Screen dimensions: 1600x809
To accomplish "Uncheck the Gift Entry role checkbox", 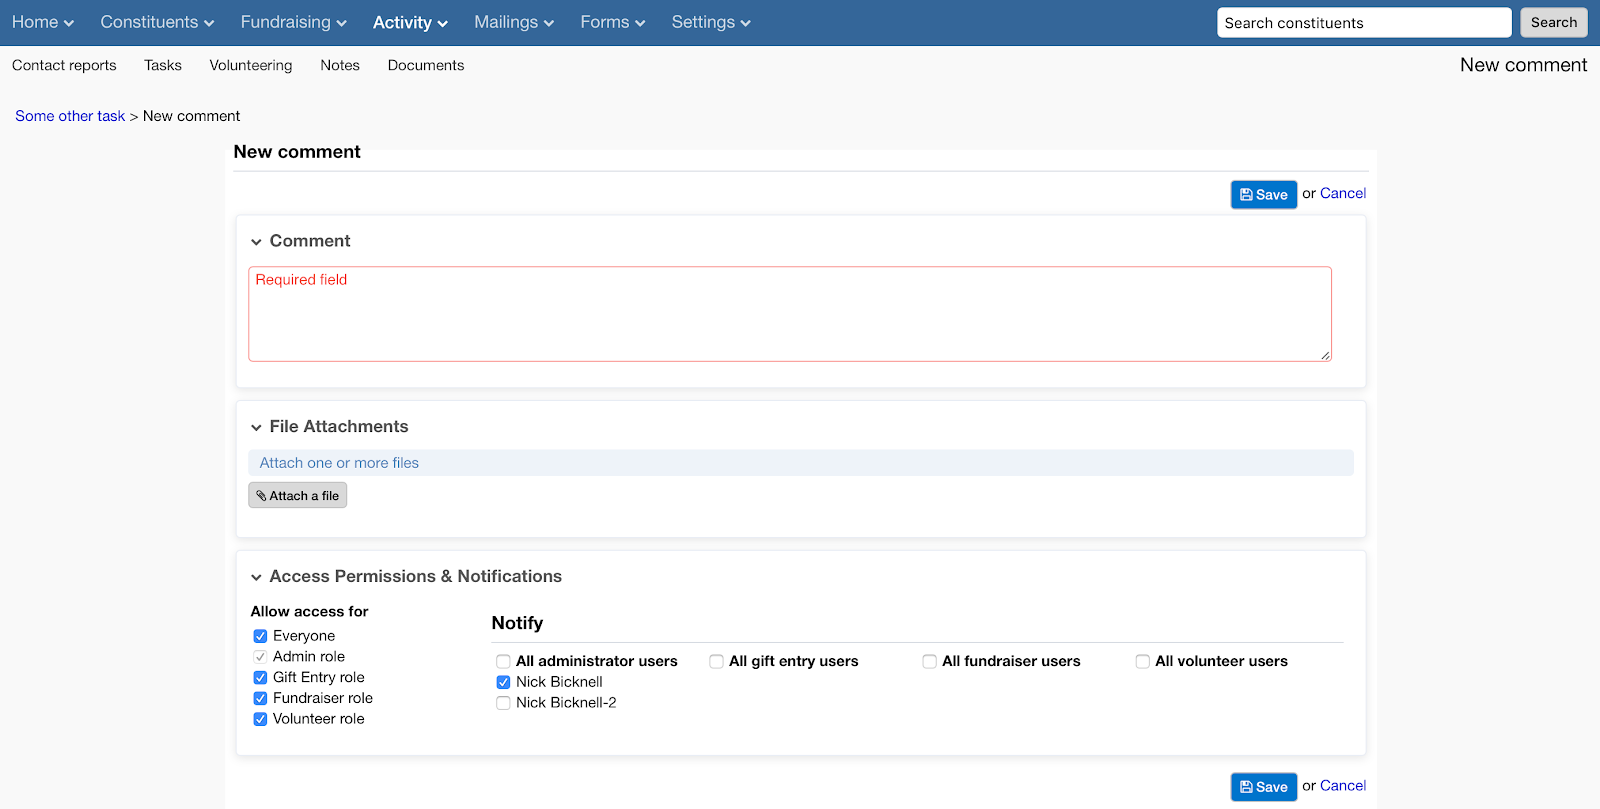I will coord(260,678).
